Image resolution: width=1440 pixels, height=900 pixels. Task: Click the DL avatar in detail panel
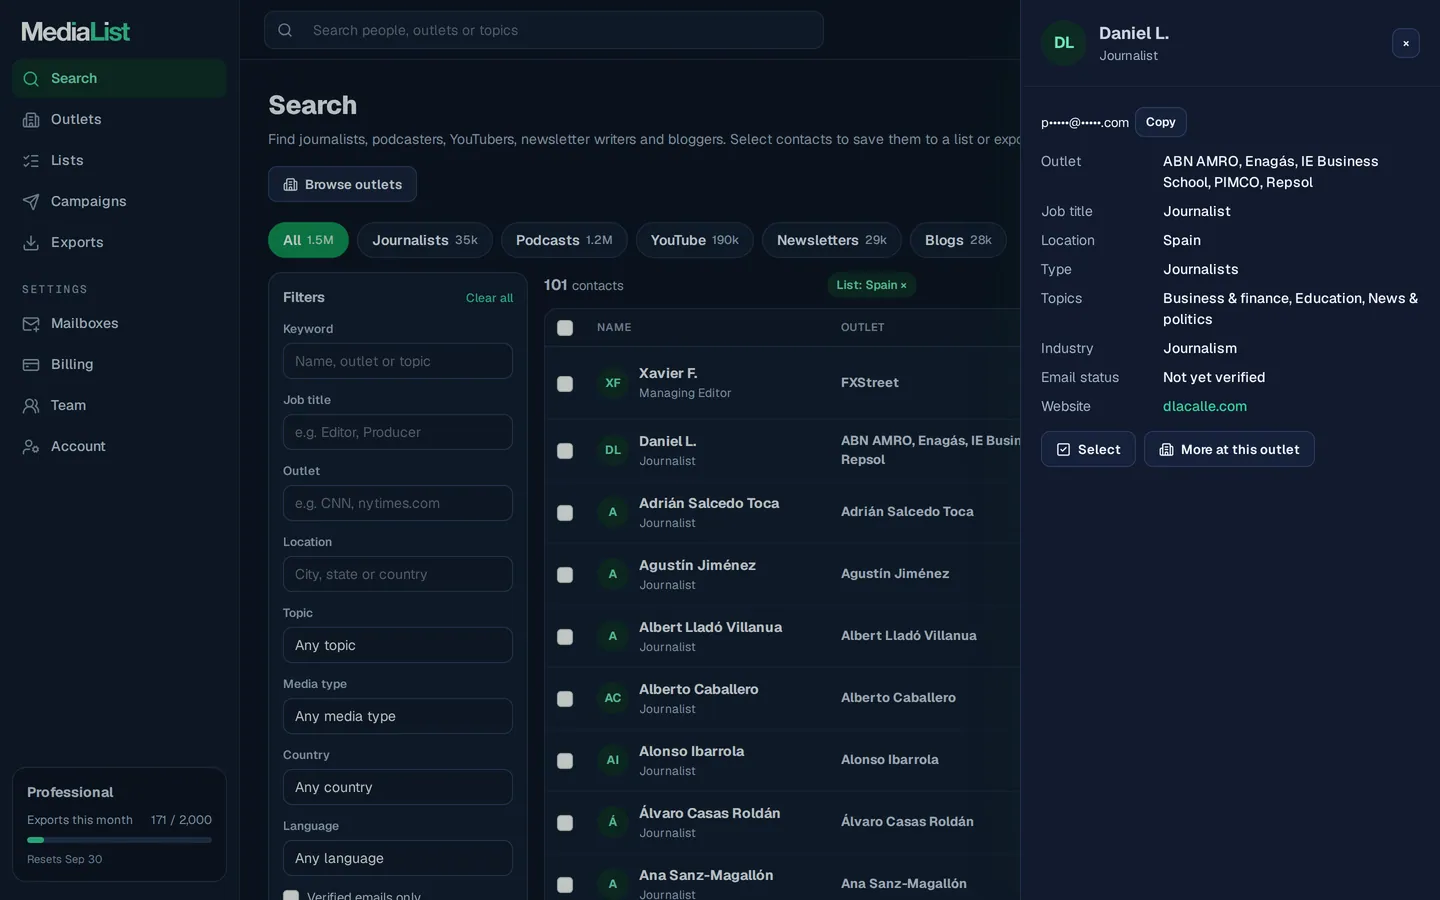pyautogui.click(x=1064, y=43)
